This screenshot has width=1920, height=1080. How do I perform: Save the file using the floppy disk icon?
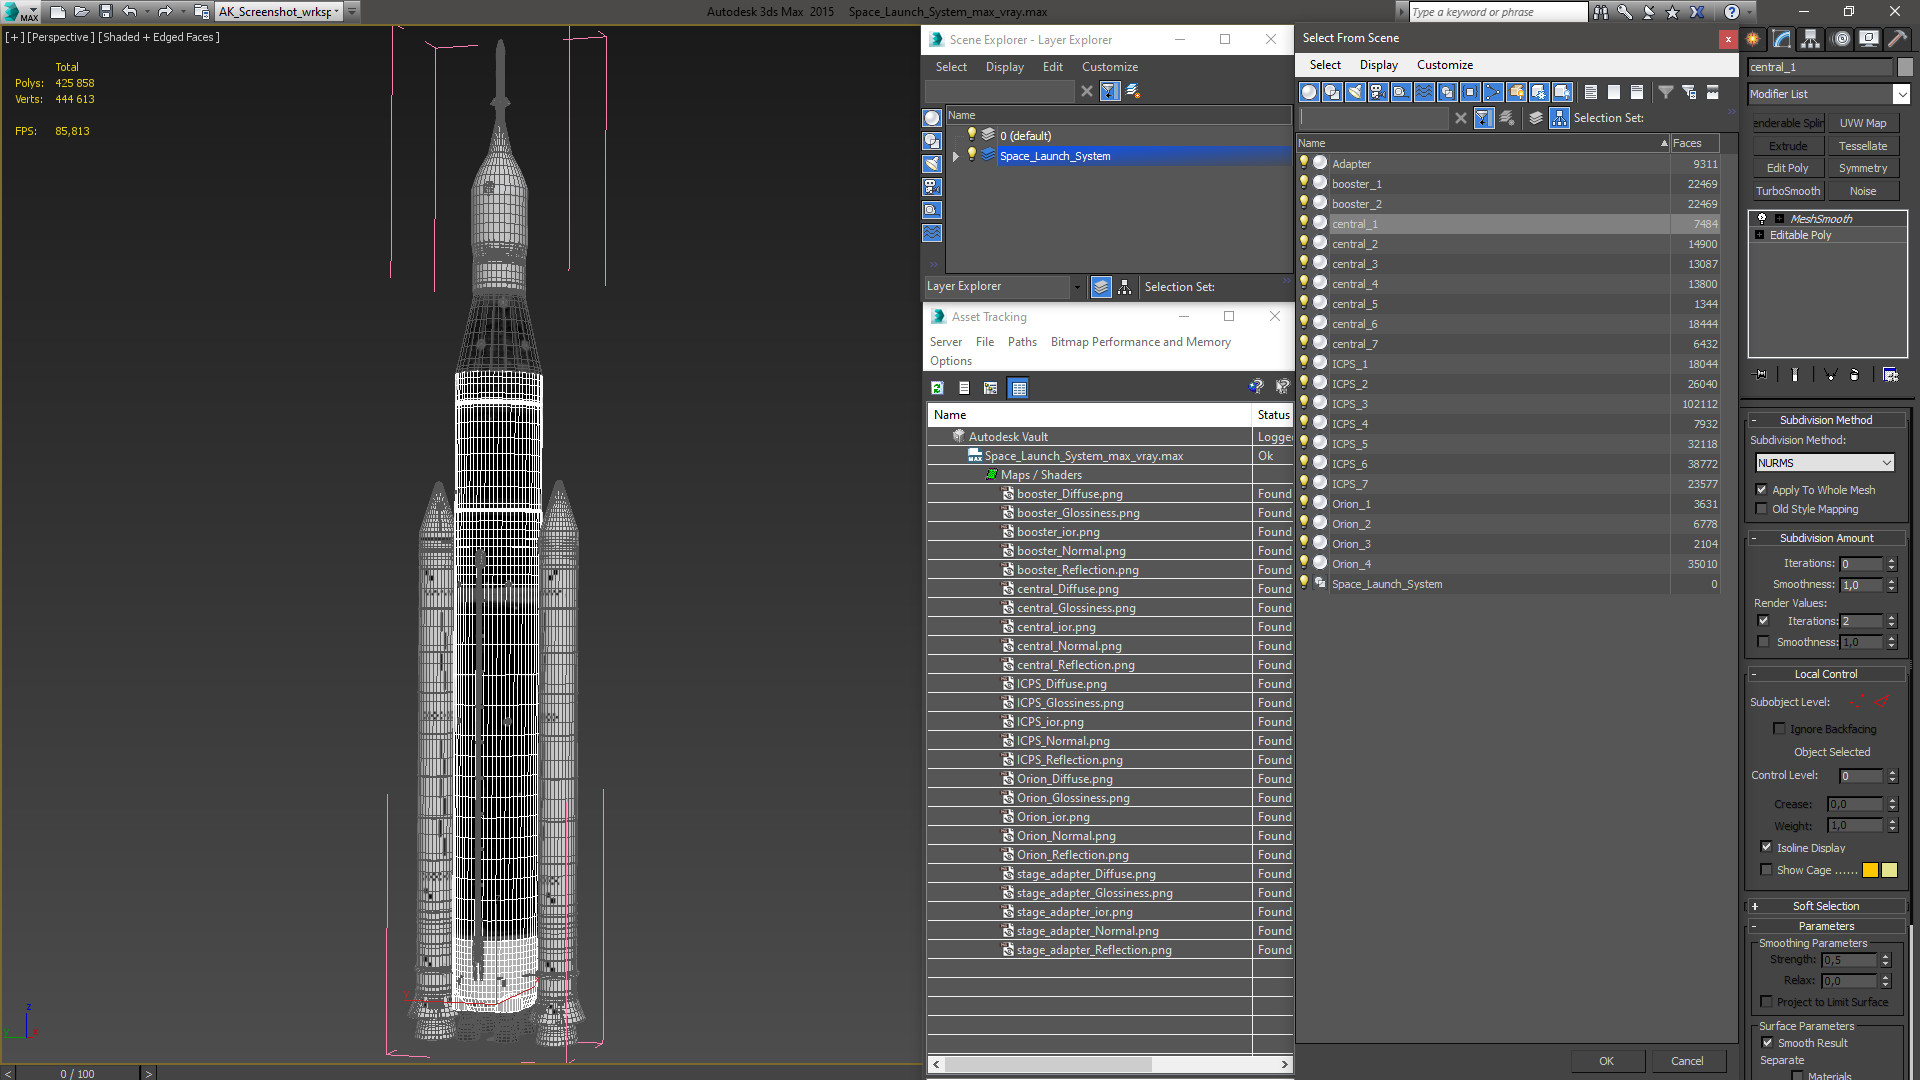[105, 12]
